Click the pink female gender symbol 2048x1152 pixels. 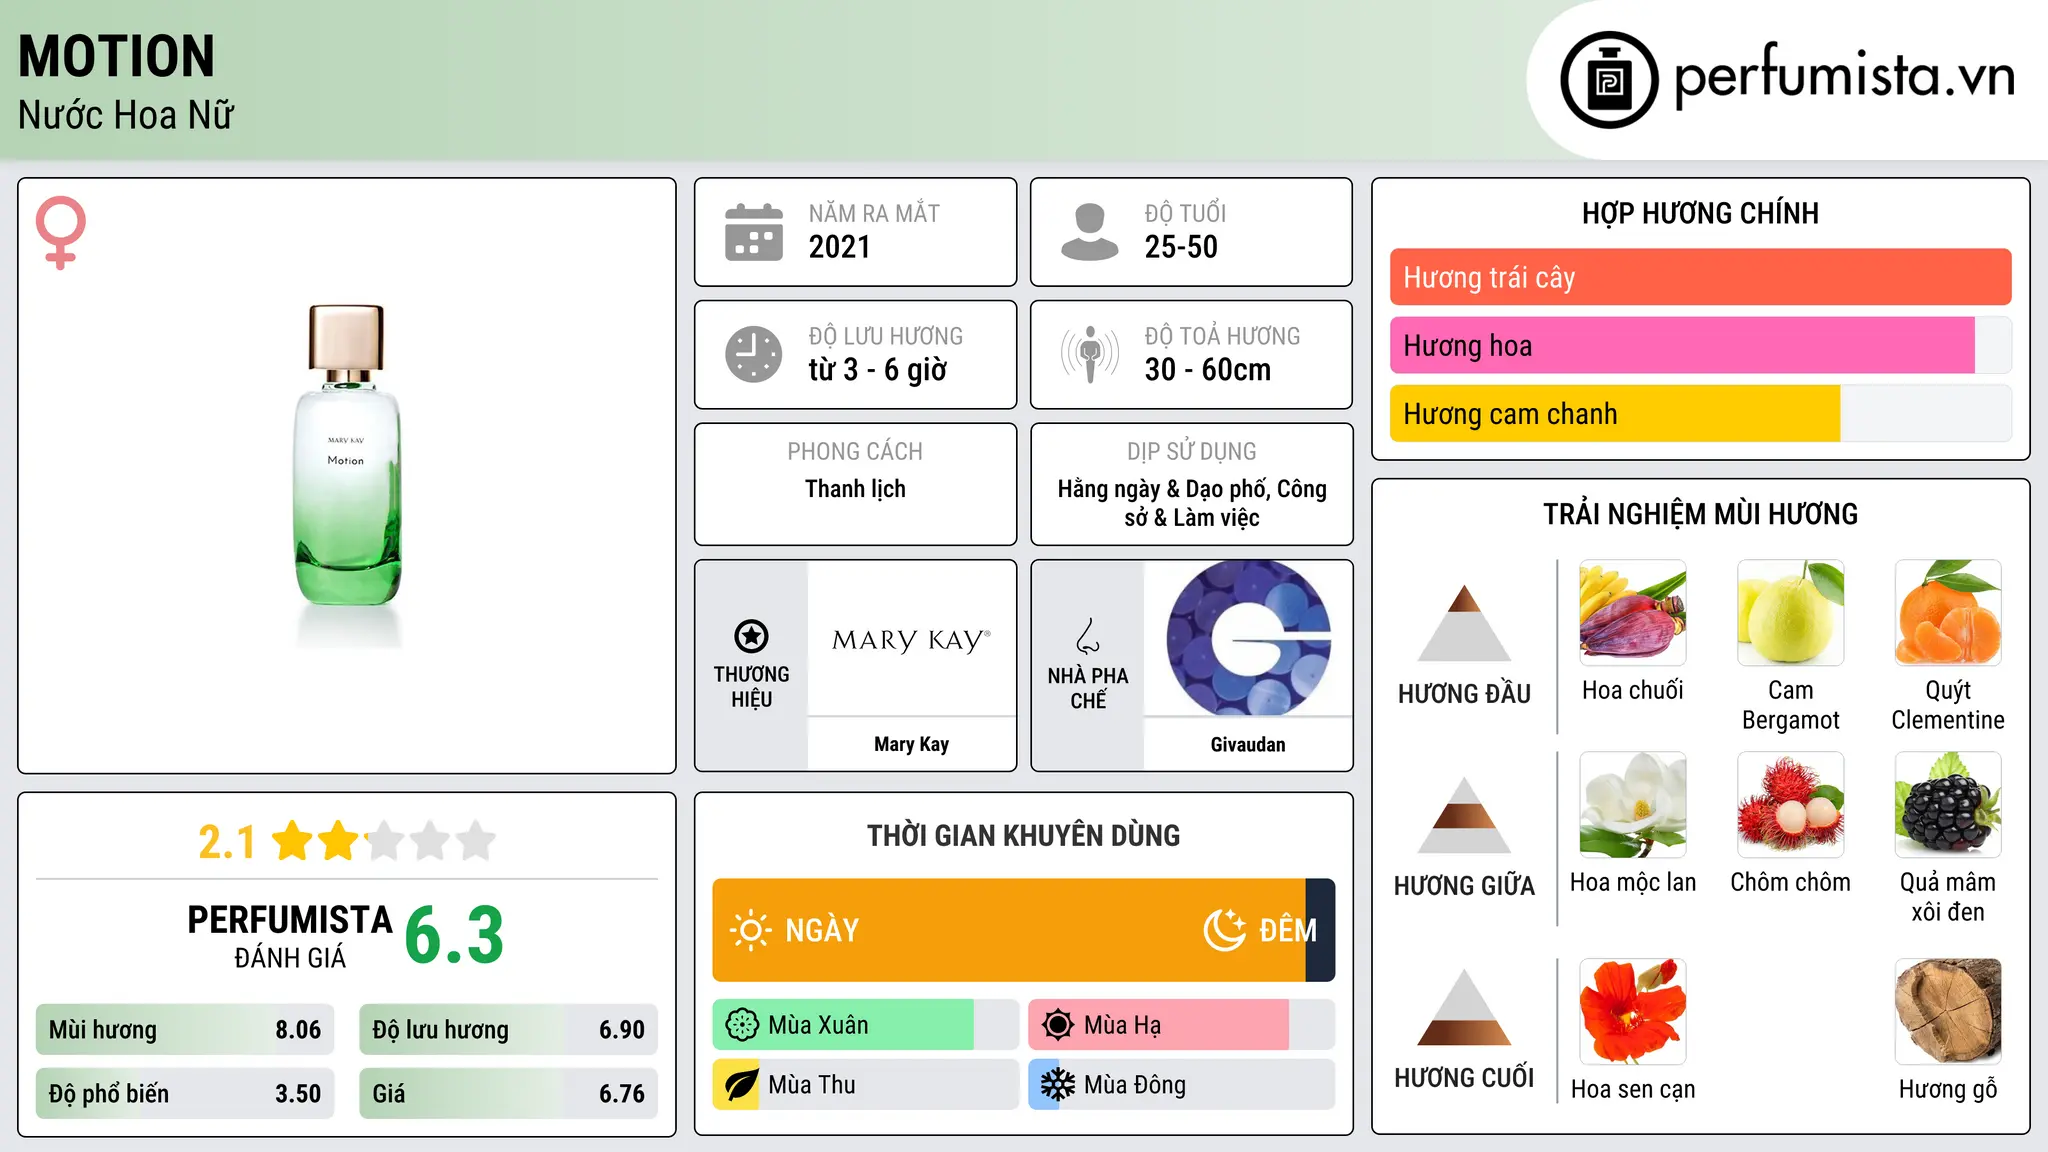coord(61,233)
